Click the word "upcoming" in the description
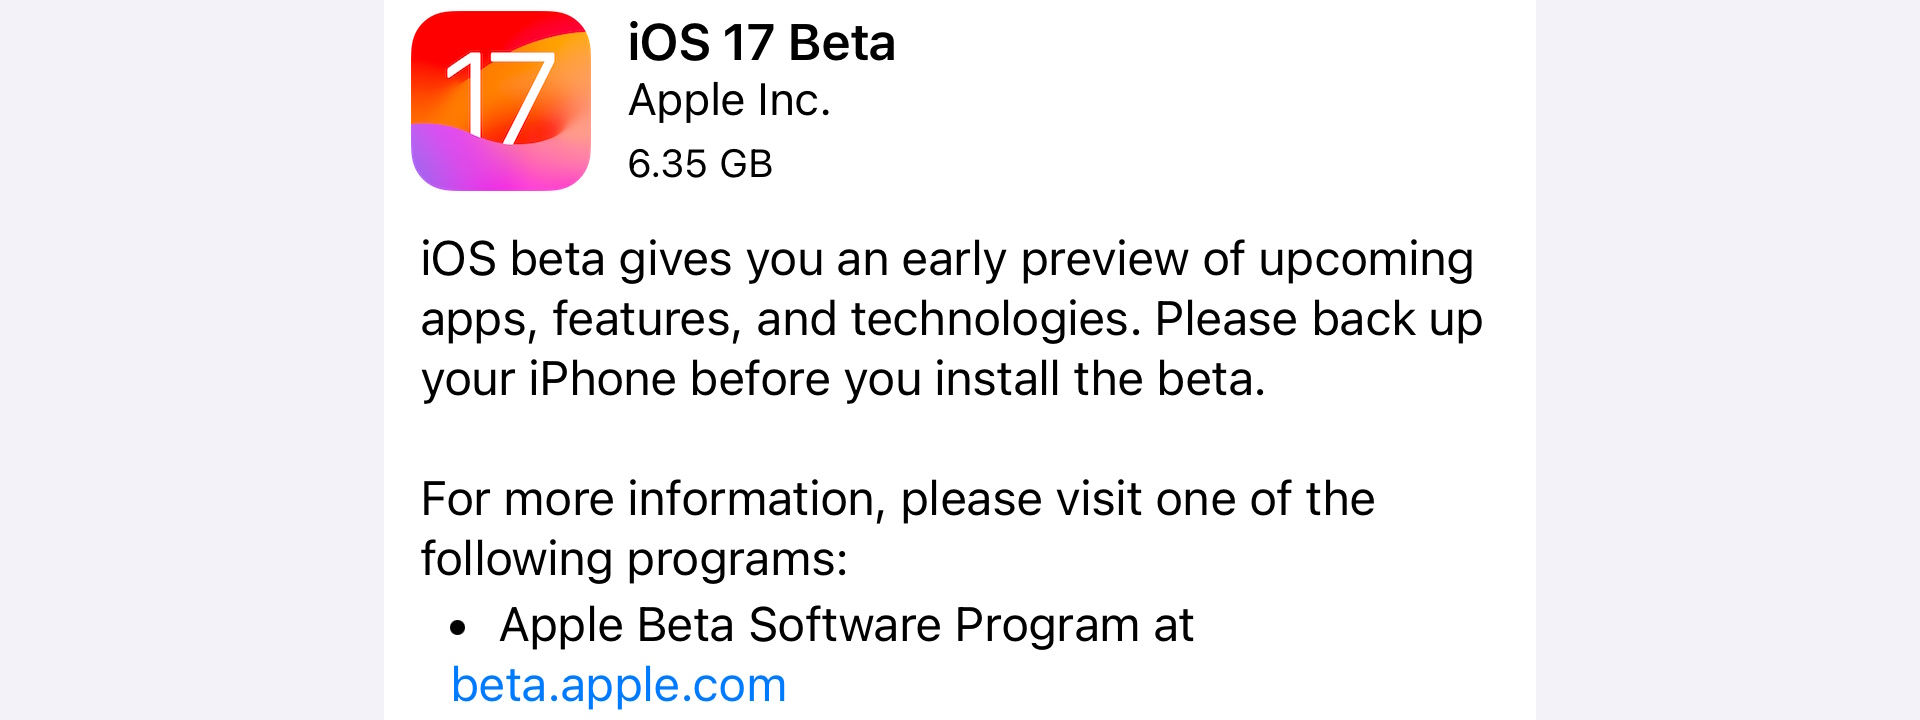This screenshot has height=720, width=1920. click(1365, 259)
